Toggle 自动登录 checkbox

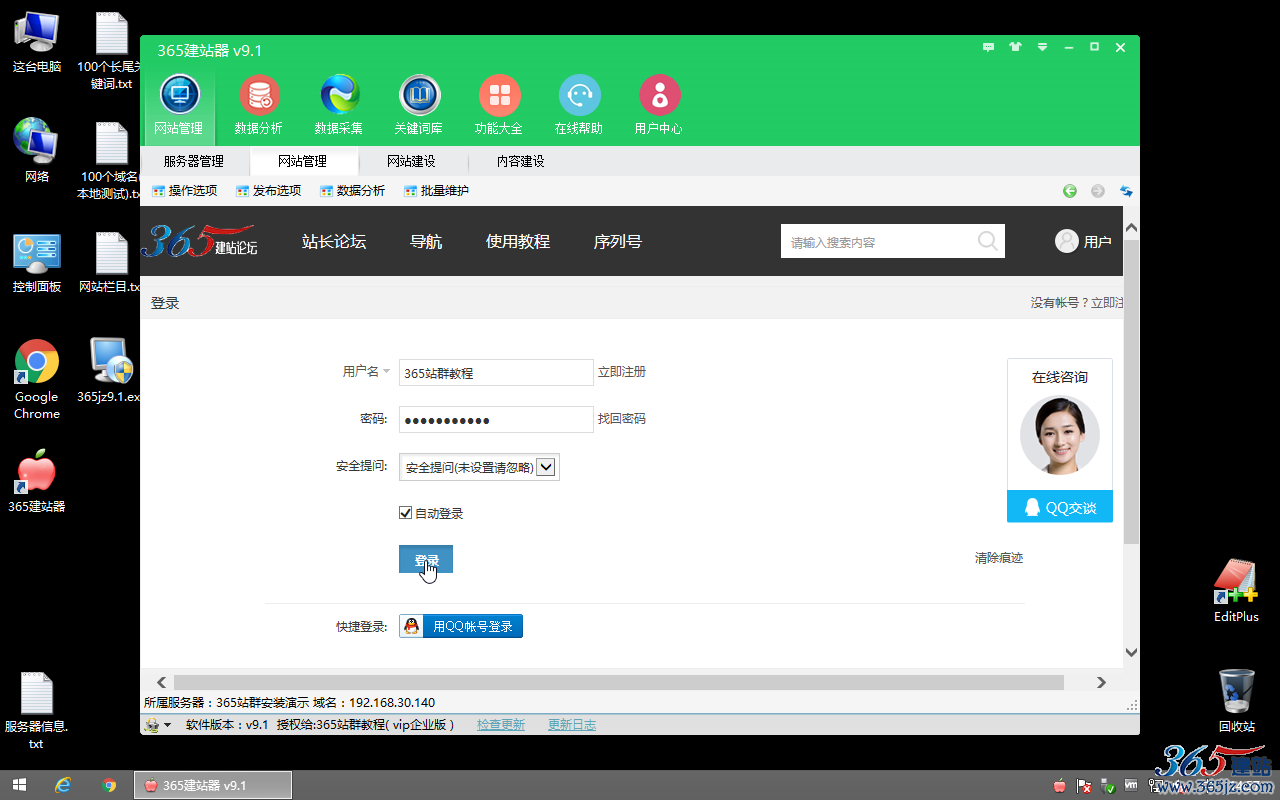tap(405, 513)
